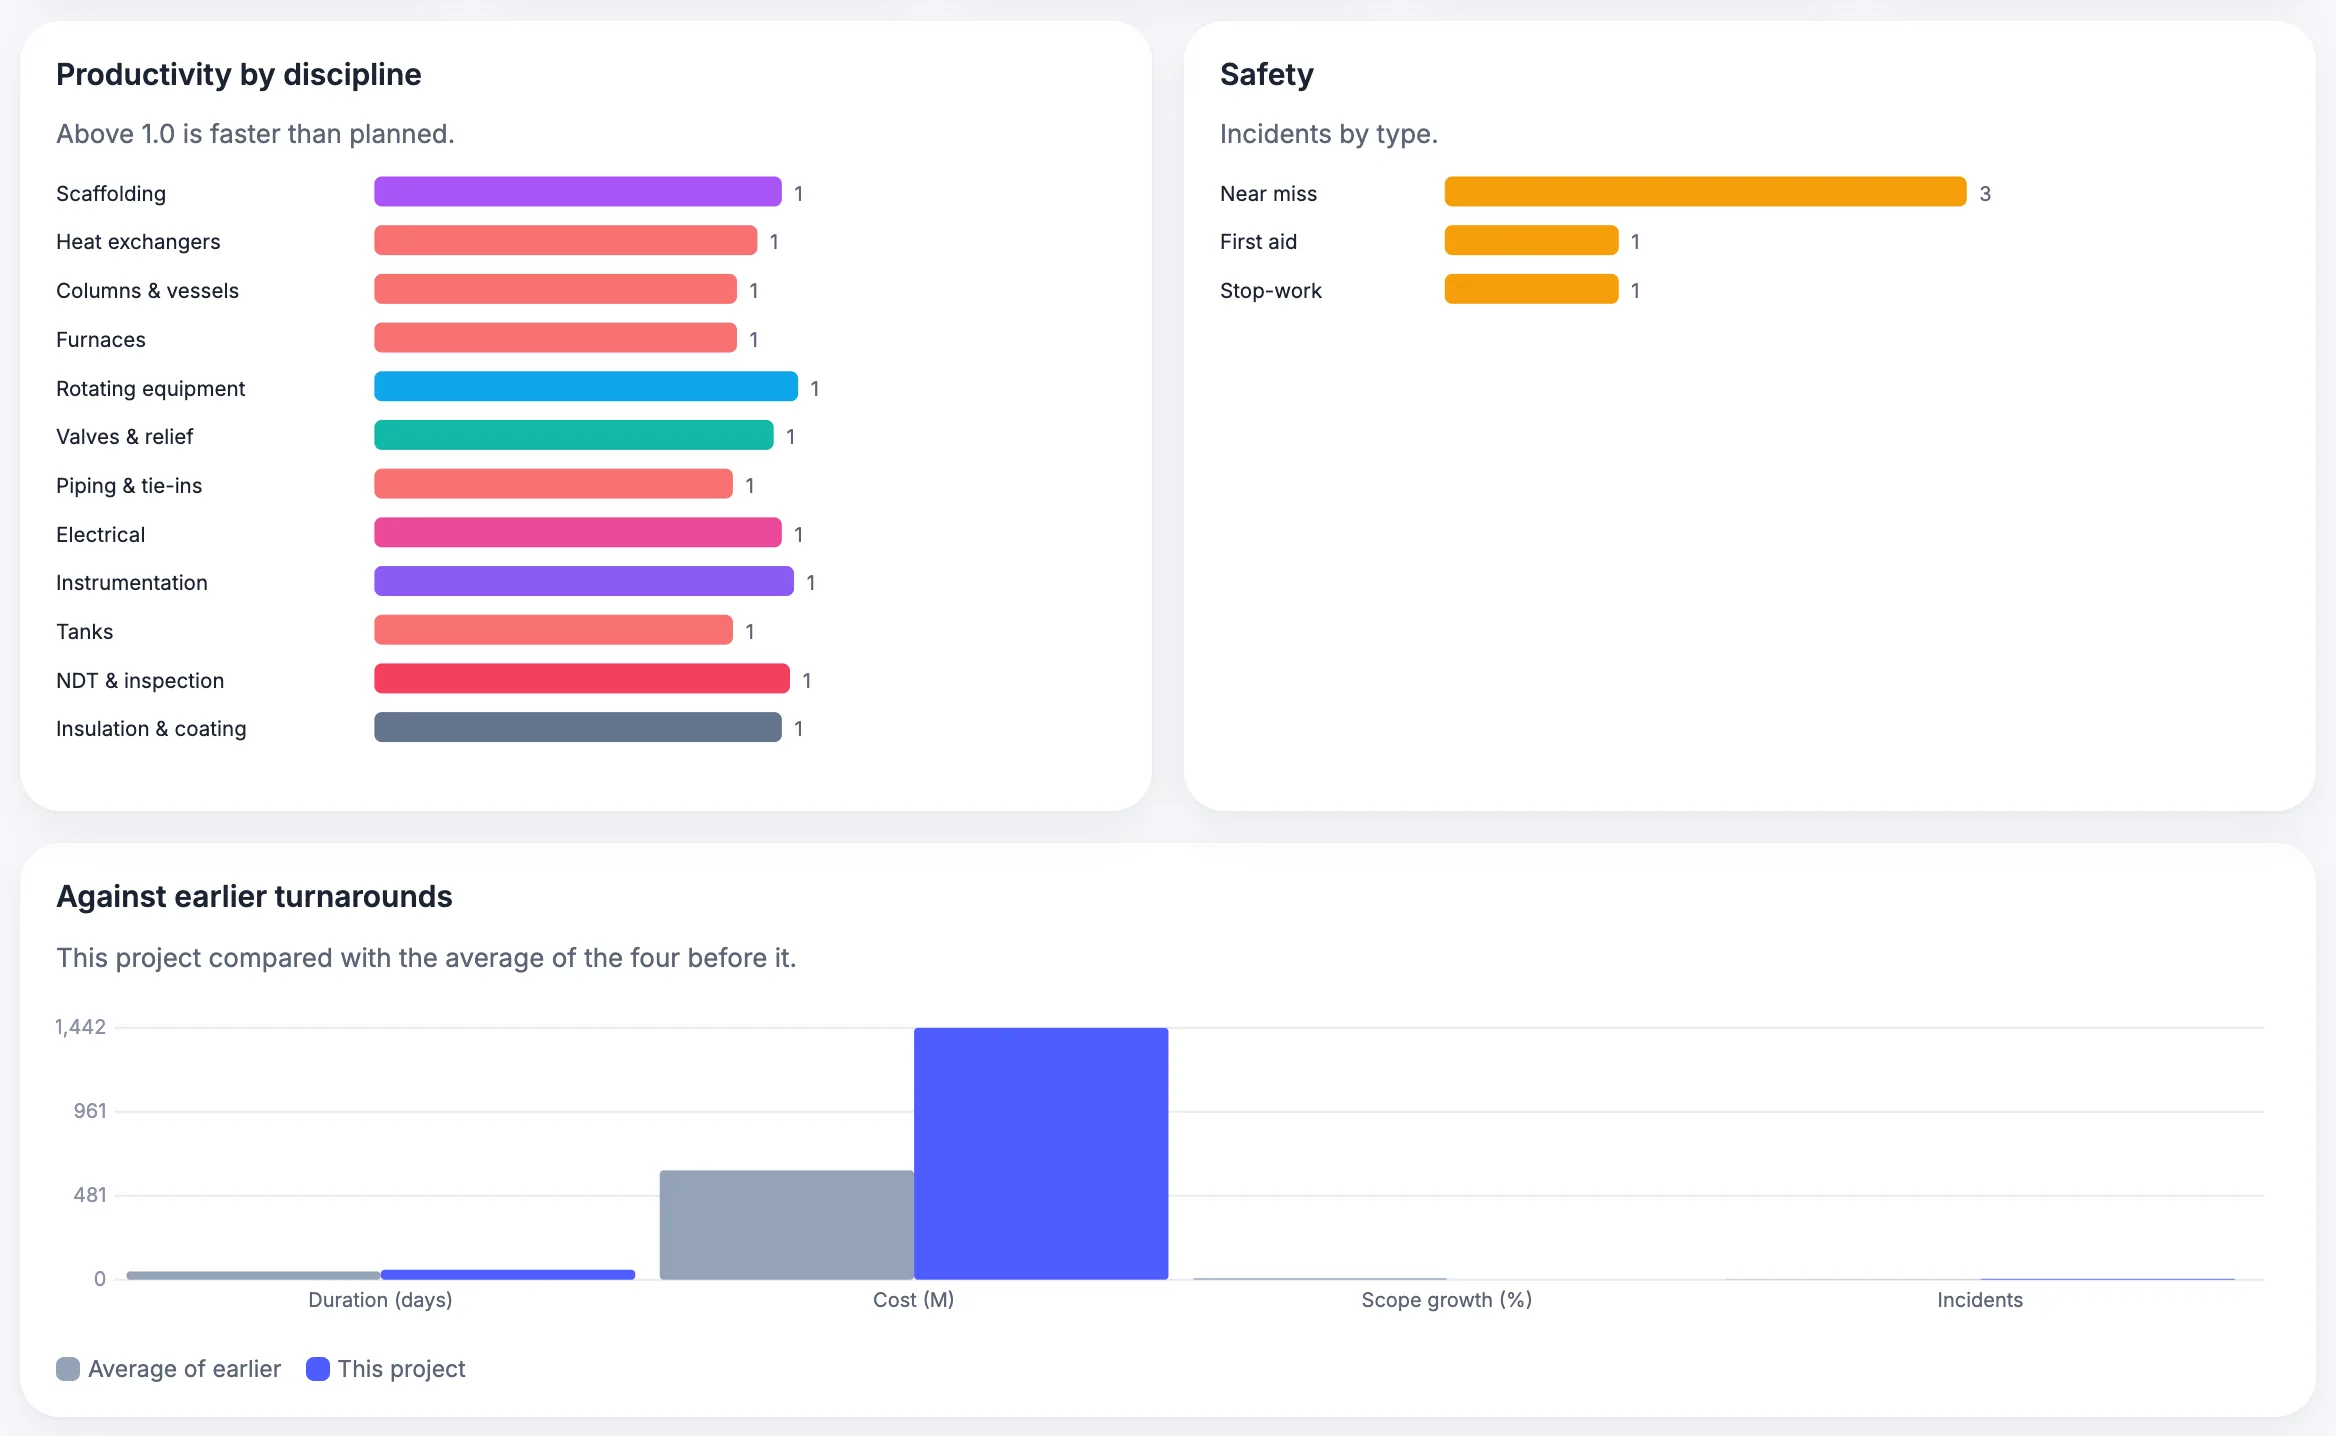Click the 'Cost (M)' axis label
Image resolution: width=2336 pixels, height=1436 pixels.
pyautogui.click(x=914, y=1299)
